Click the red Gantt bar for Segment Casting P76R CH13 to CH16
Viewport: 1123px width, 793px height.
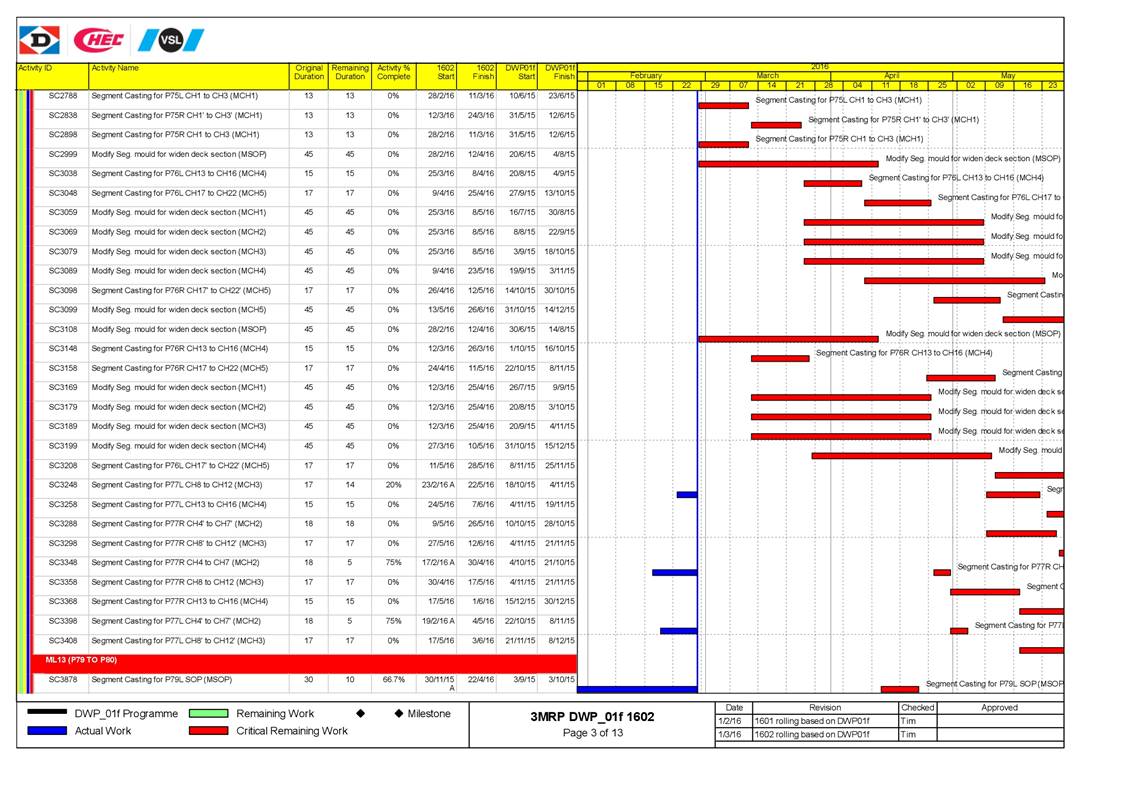tap(780, 358)
